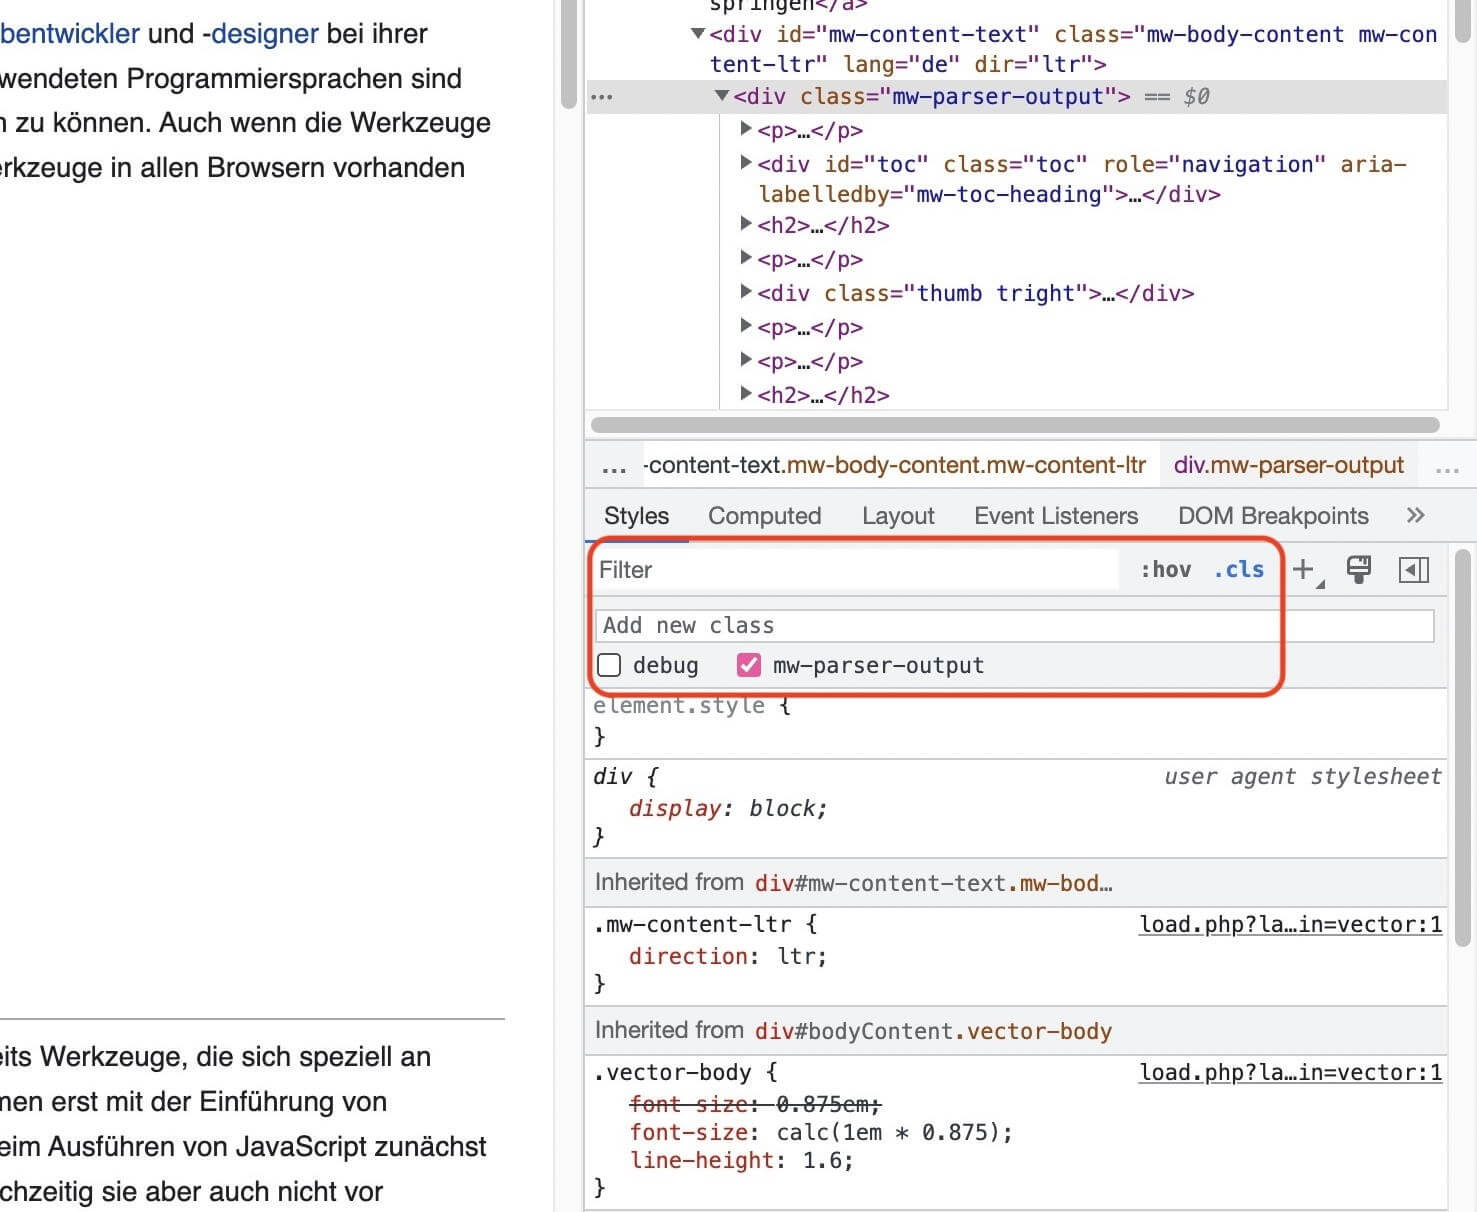The height and width of the screenshot is (1212, 1477).
Task: Click the inherited div#bodyContent.vector-body link
Action: pyautogui.click(x=933, y=1031)
